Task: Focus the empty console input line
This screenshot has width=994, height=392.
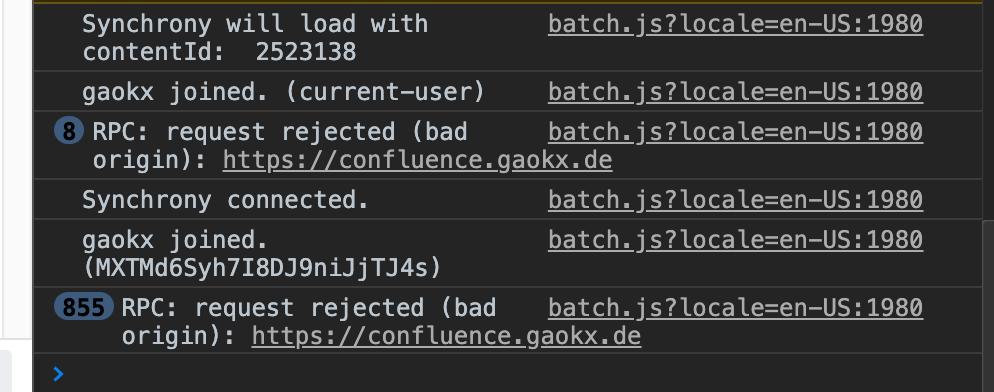Action: coord(520,374)
